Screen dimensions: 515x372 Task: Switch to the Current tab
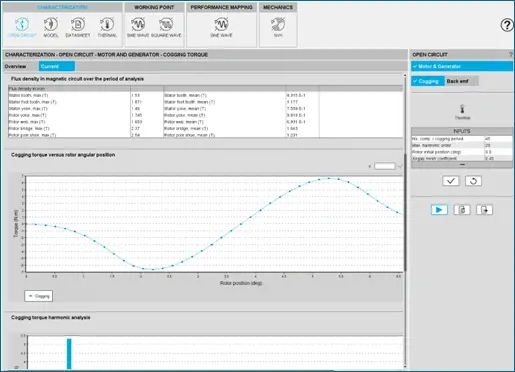coord(56,66)
